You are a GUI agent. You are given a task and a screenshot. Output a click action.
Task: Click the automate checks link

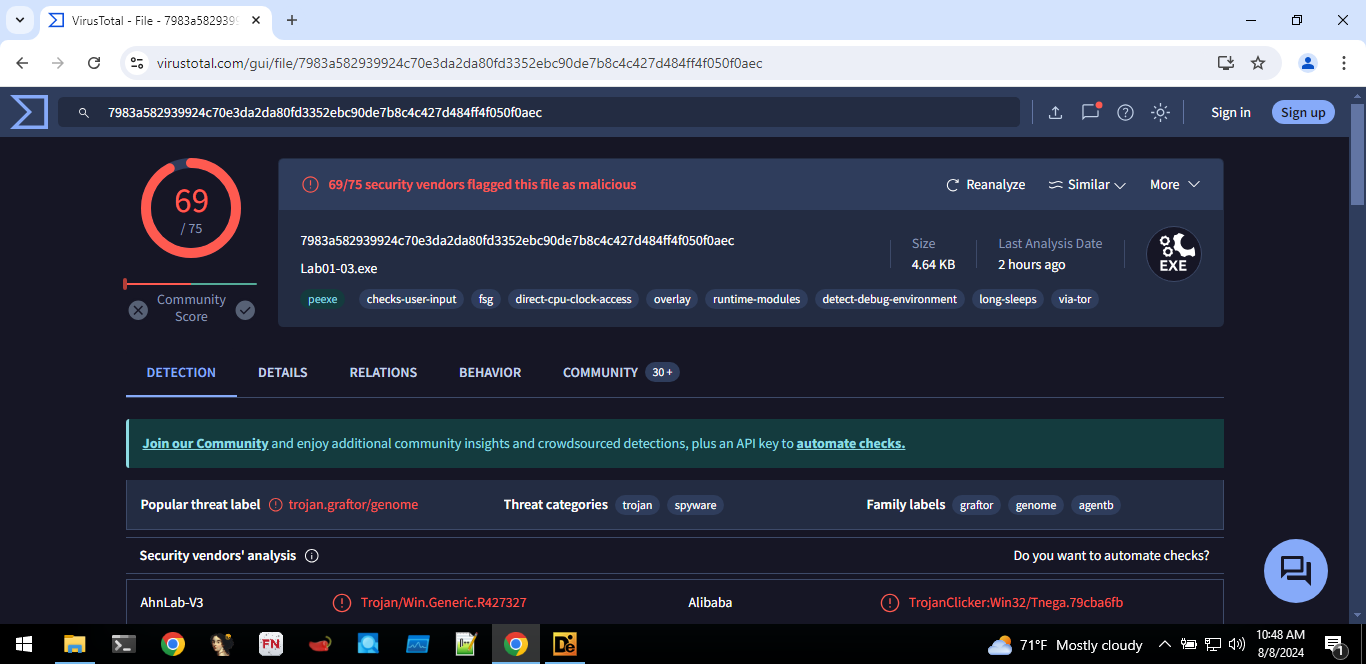pos(851,443)
